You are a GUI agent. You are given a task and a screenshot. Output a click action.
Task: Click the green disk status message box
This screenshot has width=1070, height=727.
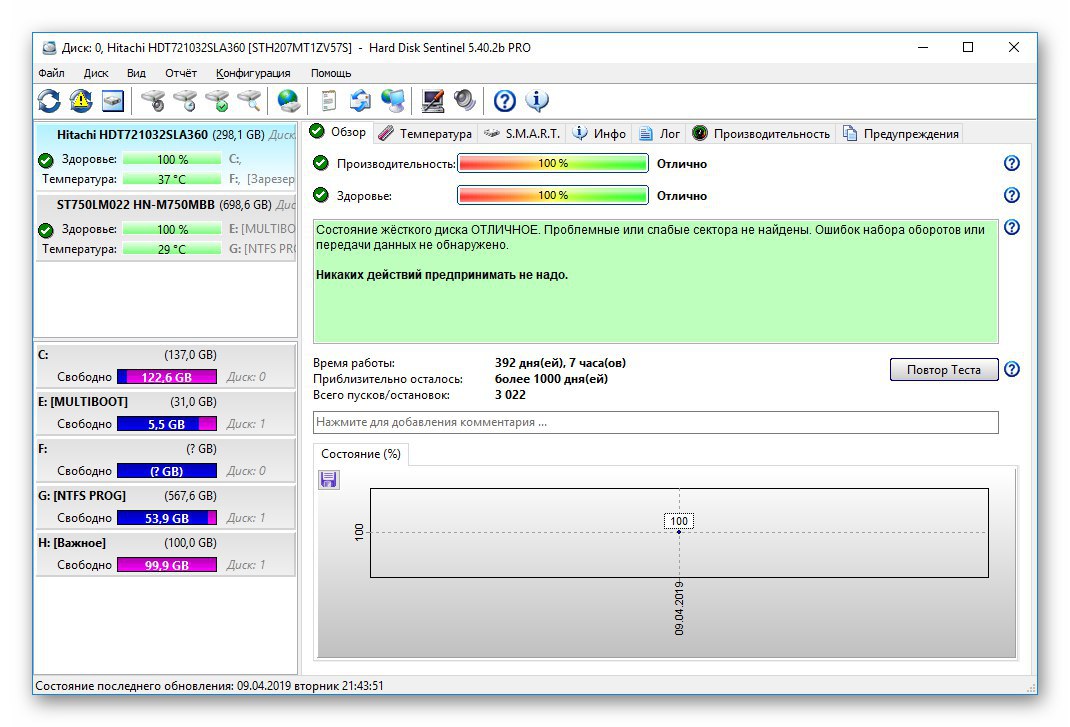click(656, 281)
